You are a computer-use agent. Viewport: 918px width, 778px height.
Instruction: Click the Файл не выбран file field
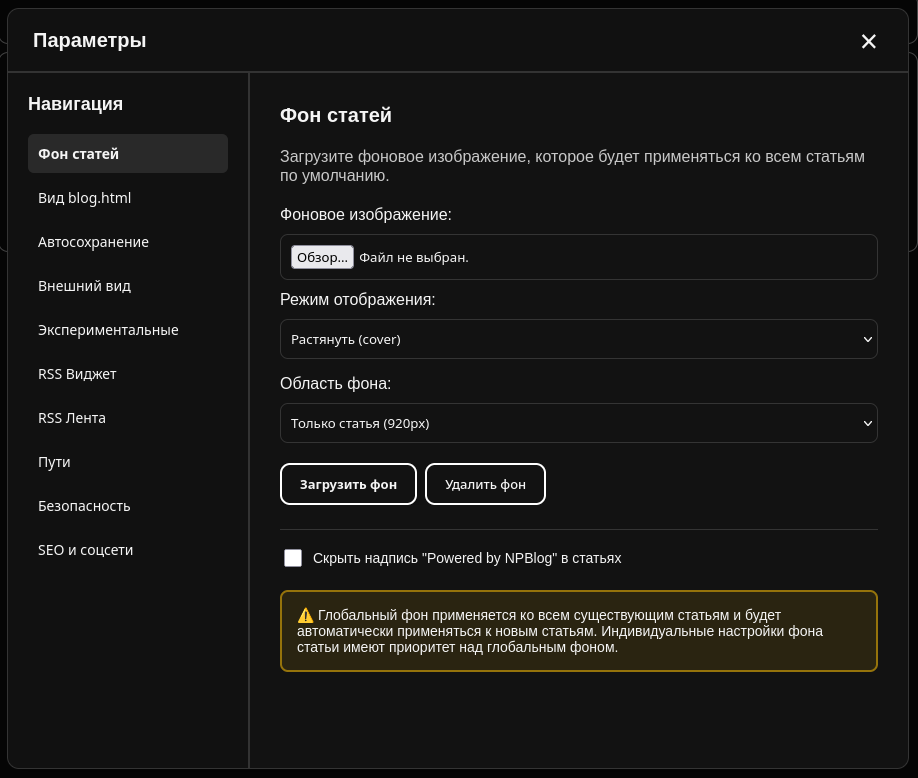[578, 257]
